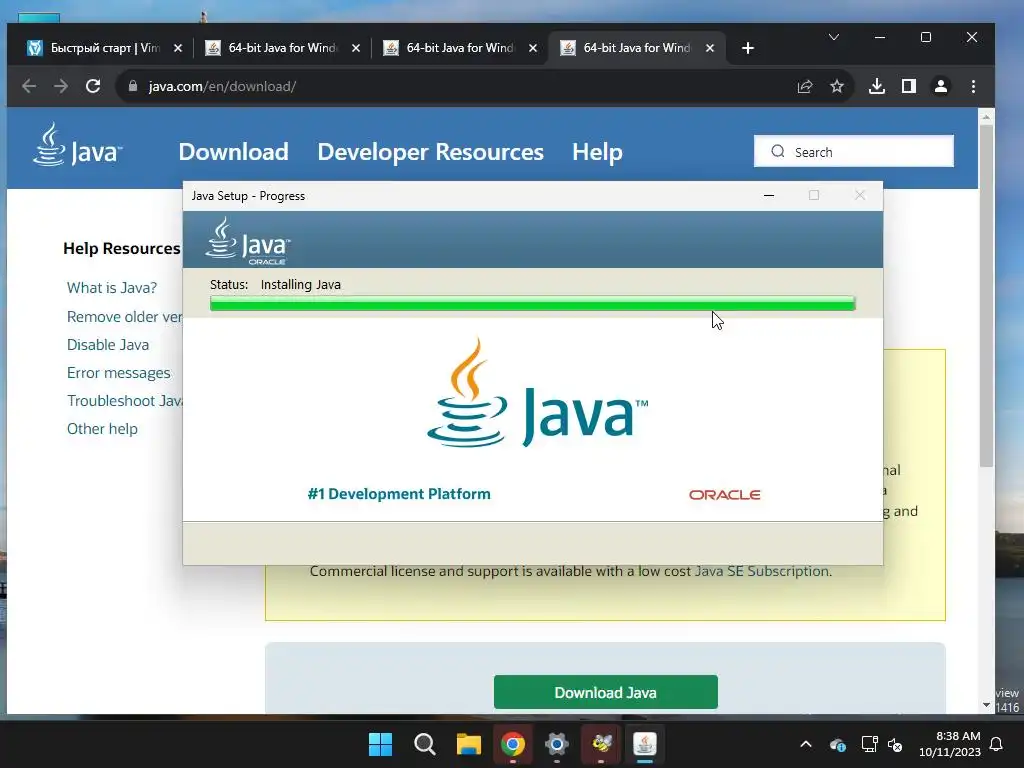Open Developer Resources menu

point(430,152)
